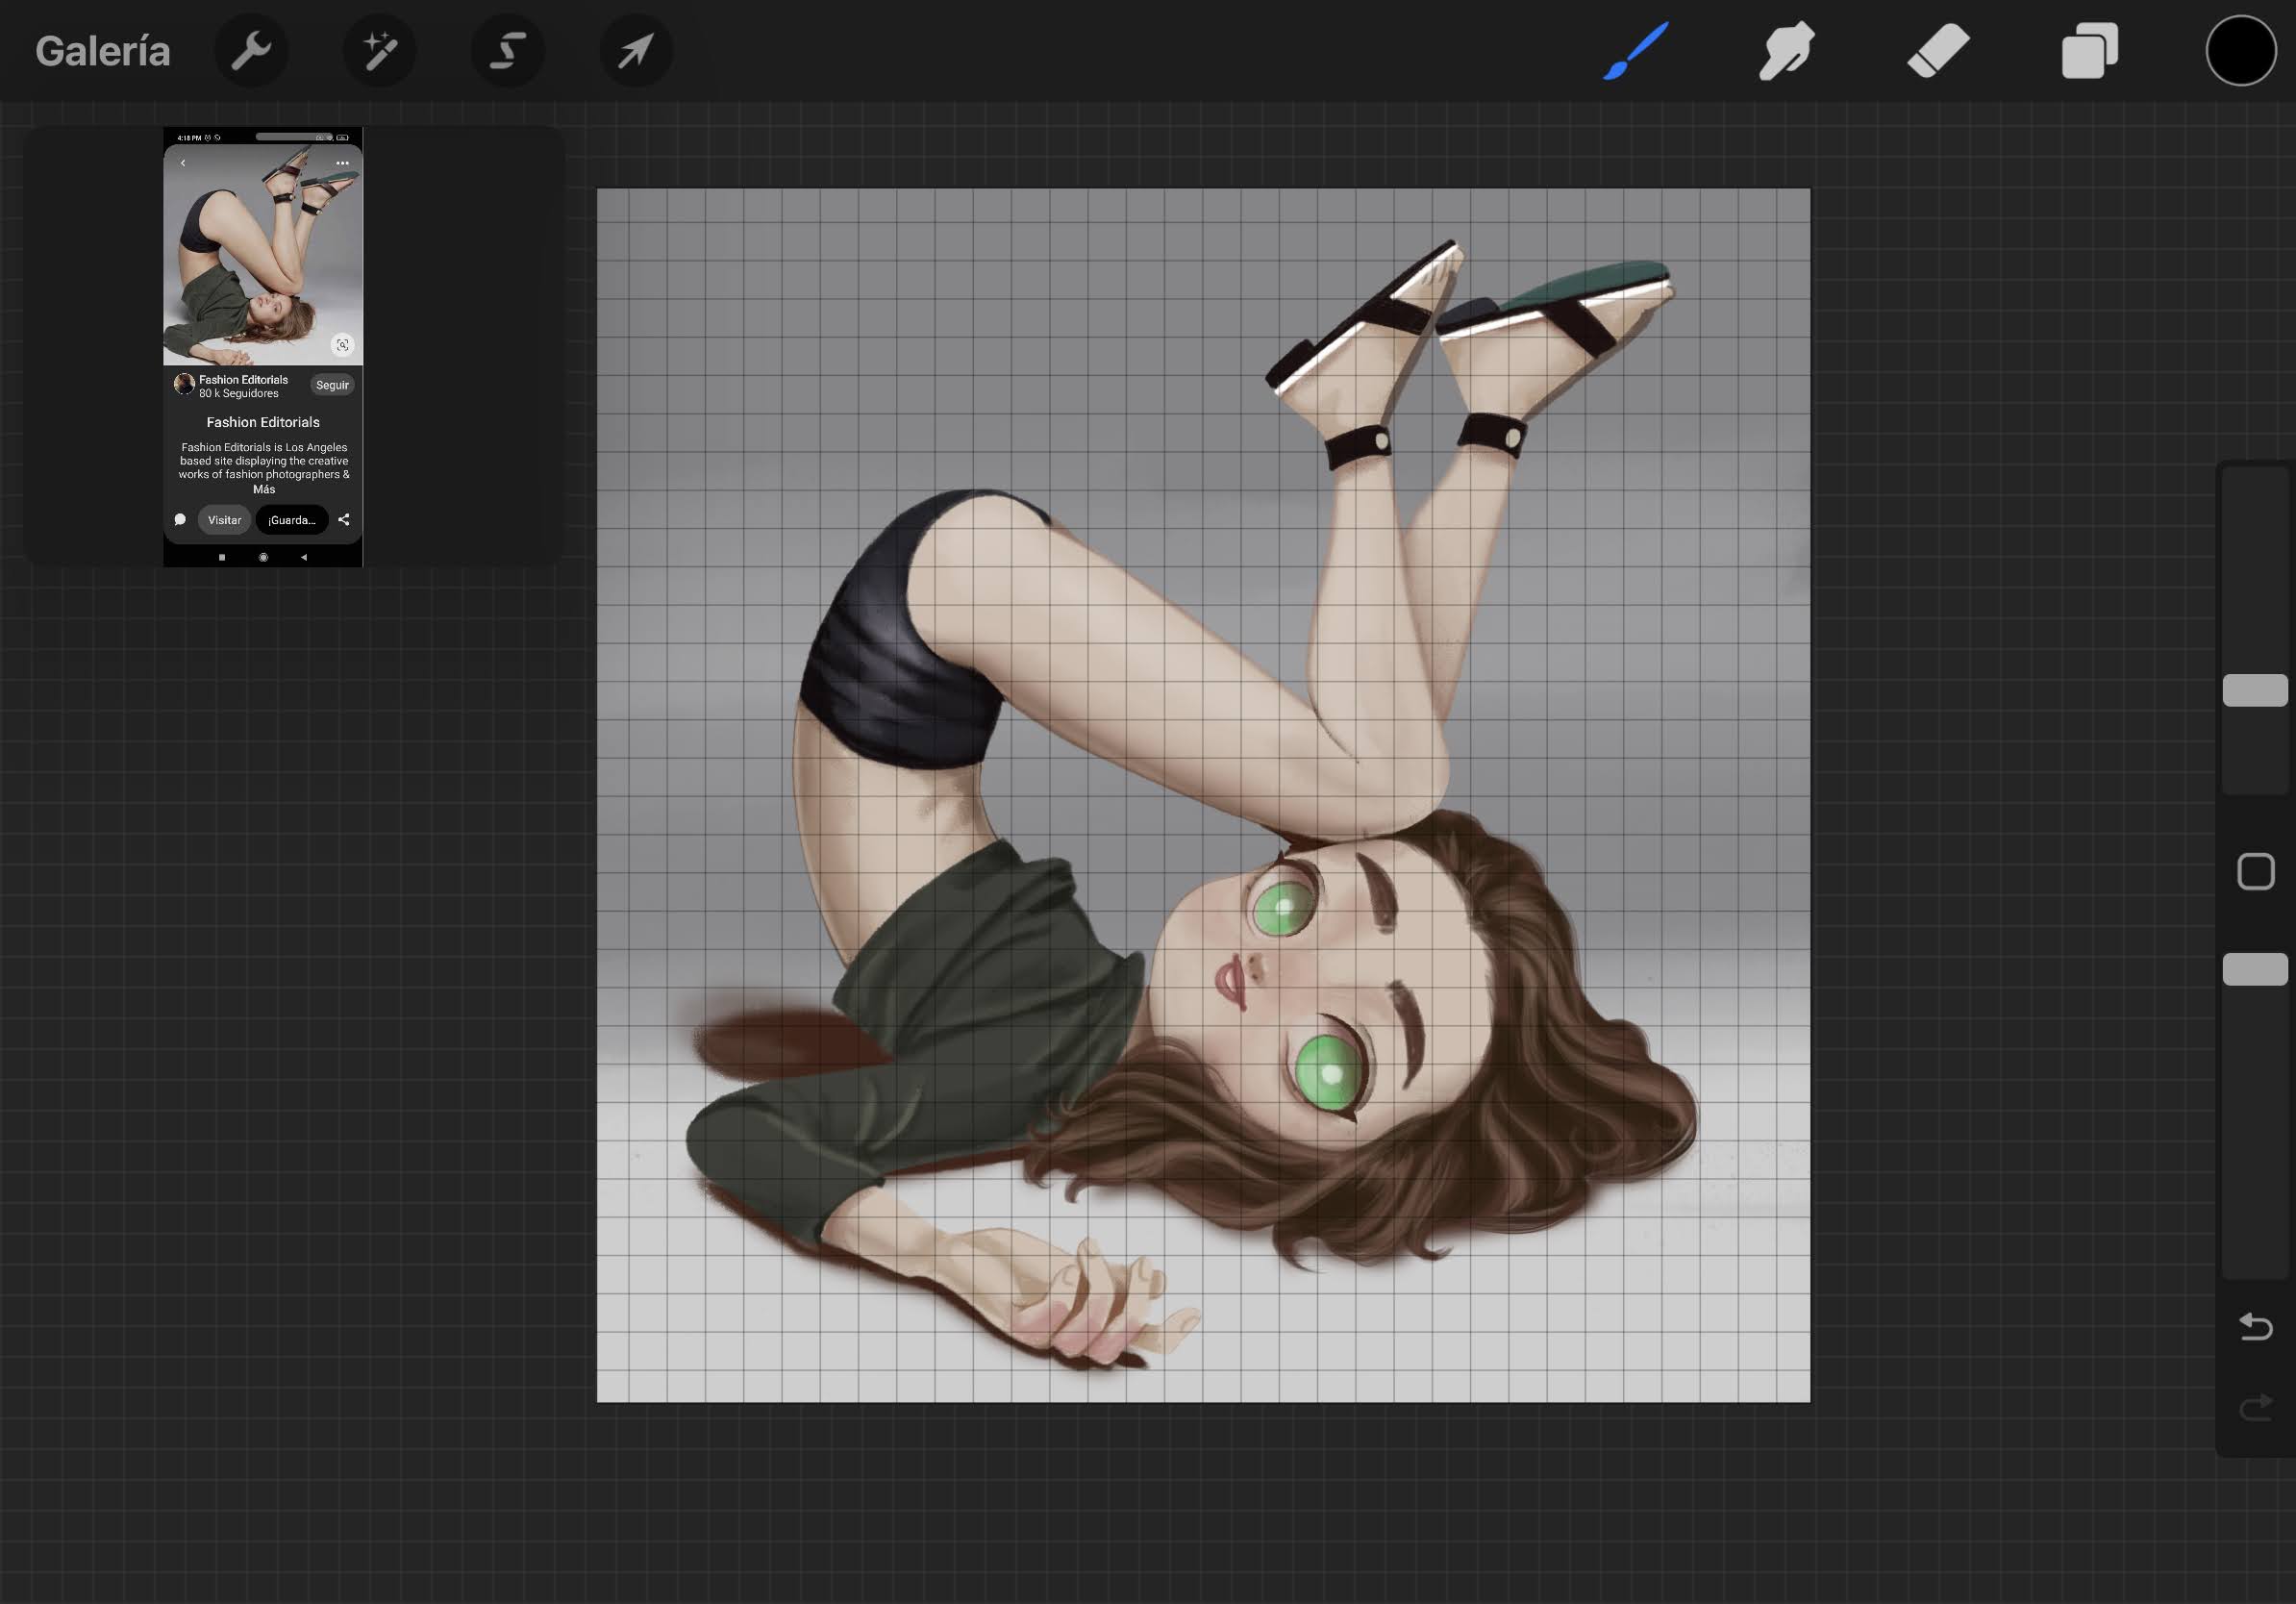Click the share icon in reference image
Screen dimensions: 2296x1604
[x=344, y=520]
